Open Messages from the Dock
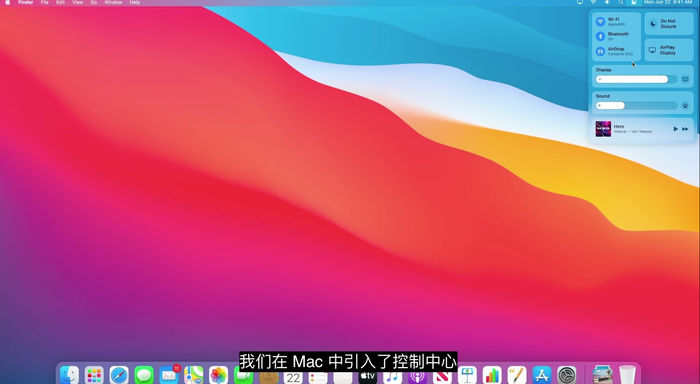Screen dimensions: 700x384 click(x=144, y=375)
